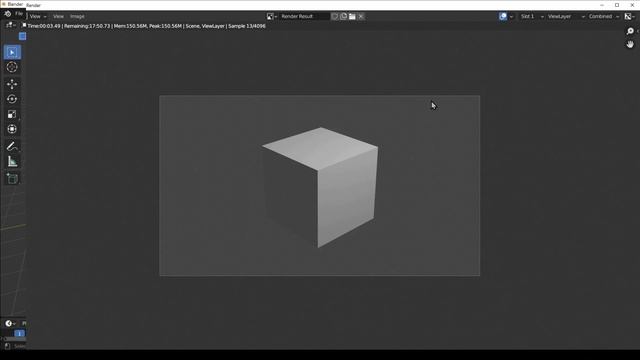The height and width of the screenshot is (360, 640).
Task: Select the Rotate tool
Action: [x=12, y=99]
